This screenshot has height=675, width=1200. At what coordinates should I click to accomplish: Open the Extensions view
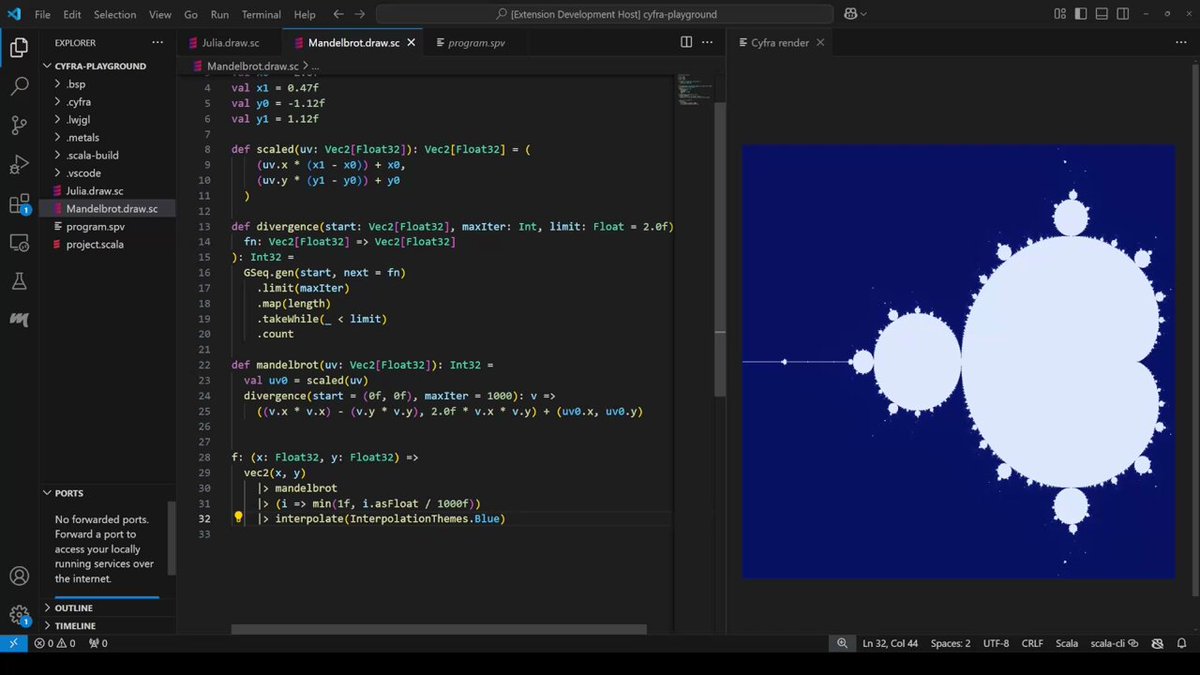(x=19, y=204)
